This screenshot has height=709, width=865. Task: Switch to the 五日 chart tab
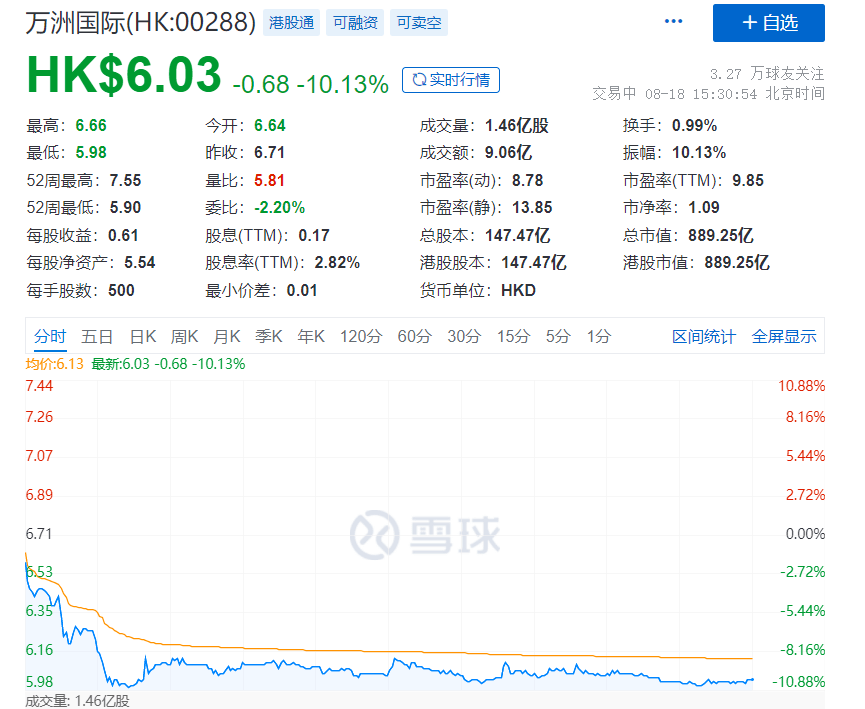click(97, 337)
